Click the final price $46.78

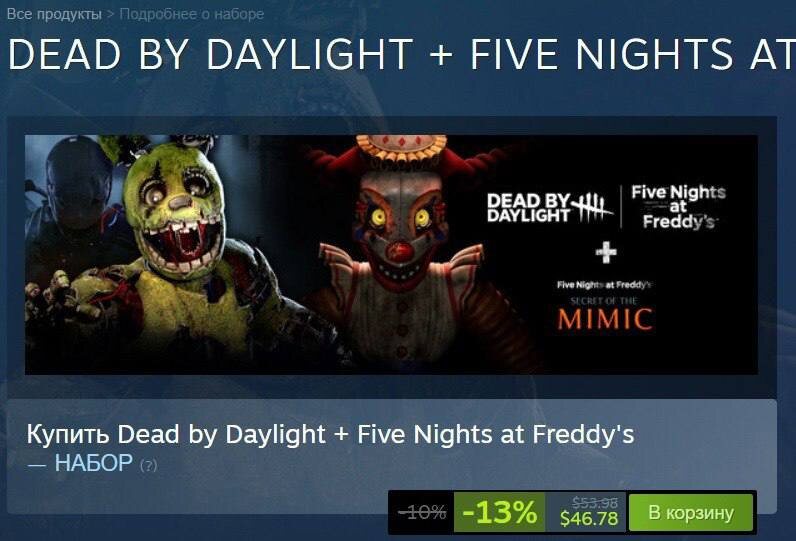click(x=589, y=518)
